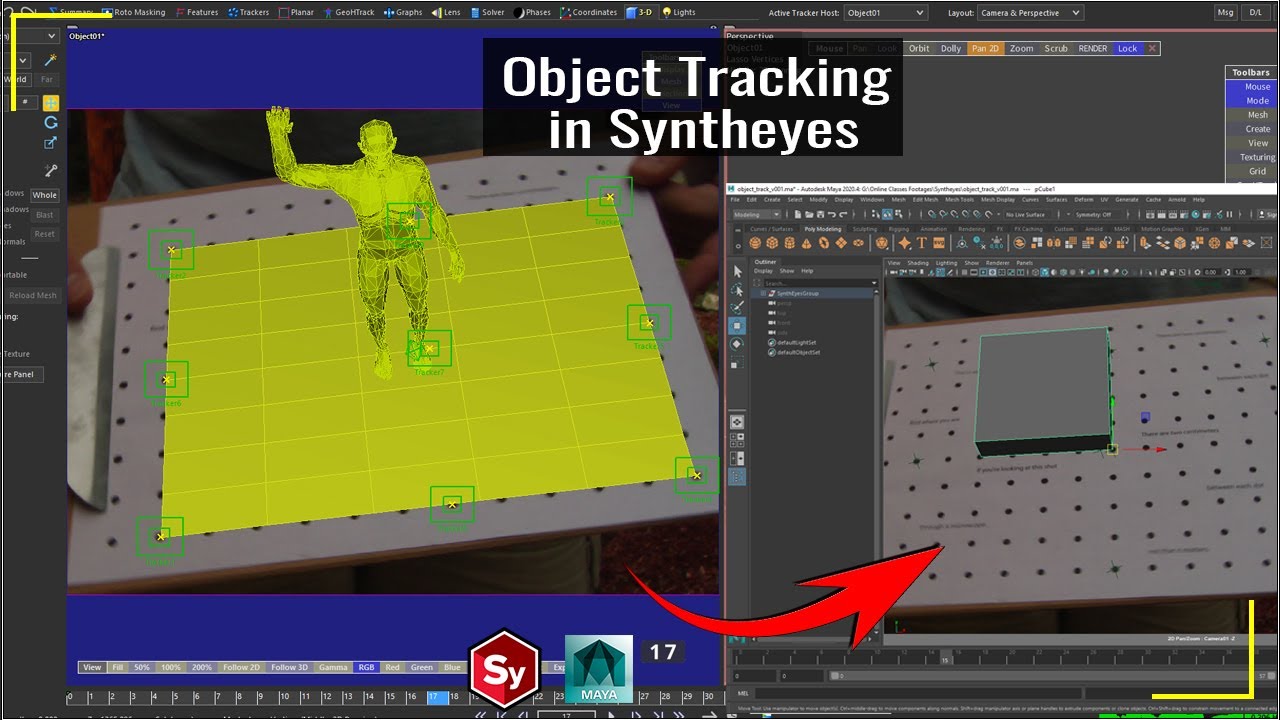Select the Dolly mode in perspective toolbar
The height and width of the screenshot is (720, 1280).
click(x=951, y=48)
